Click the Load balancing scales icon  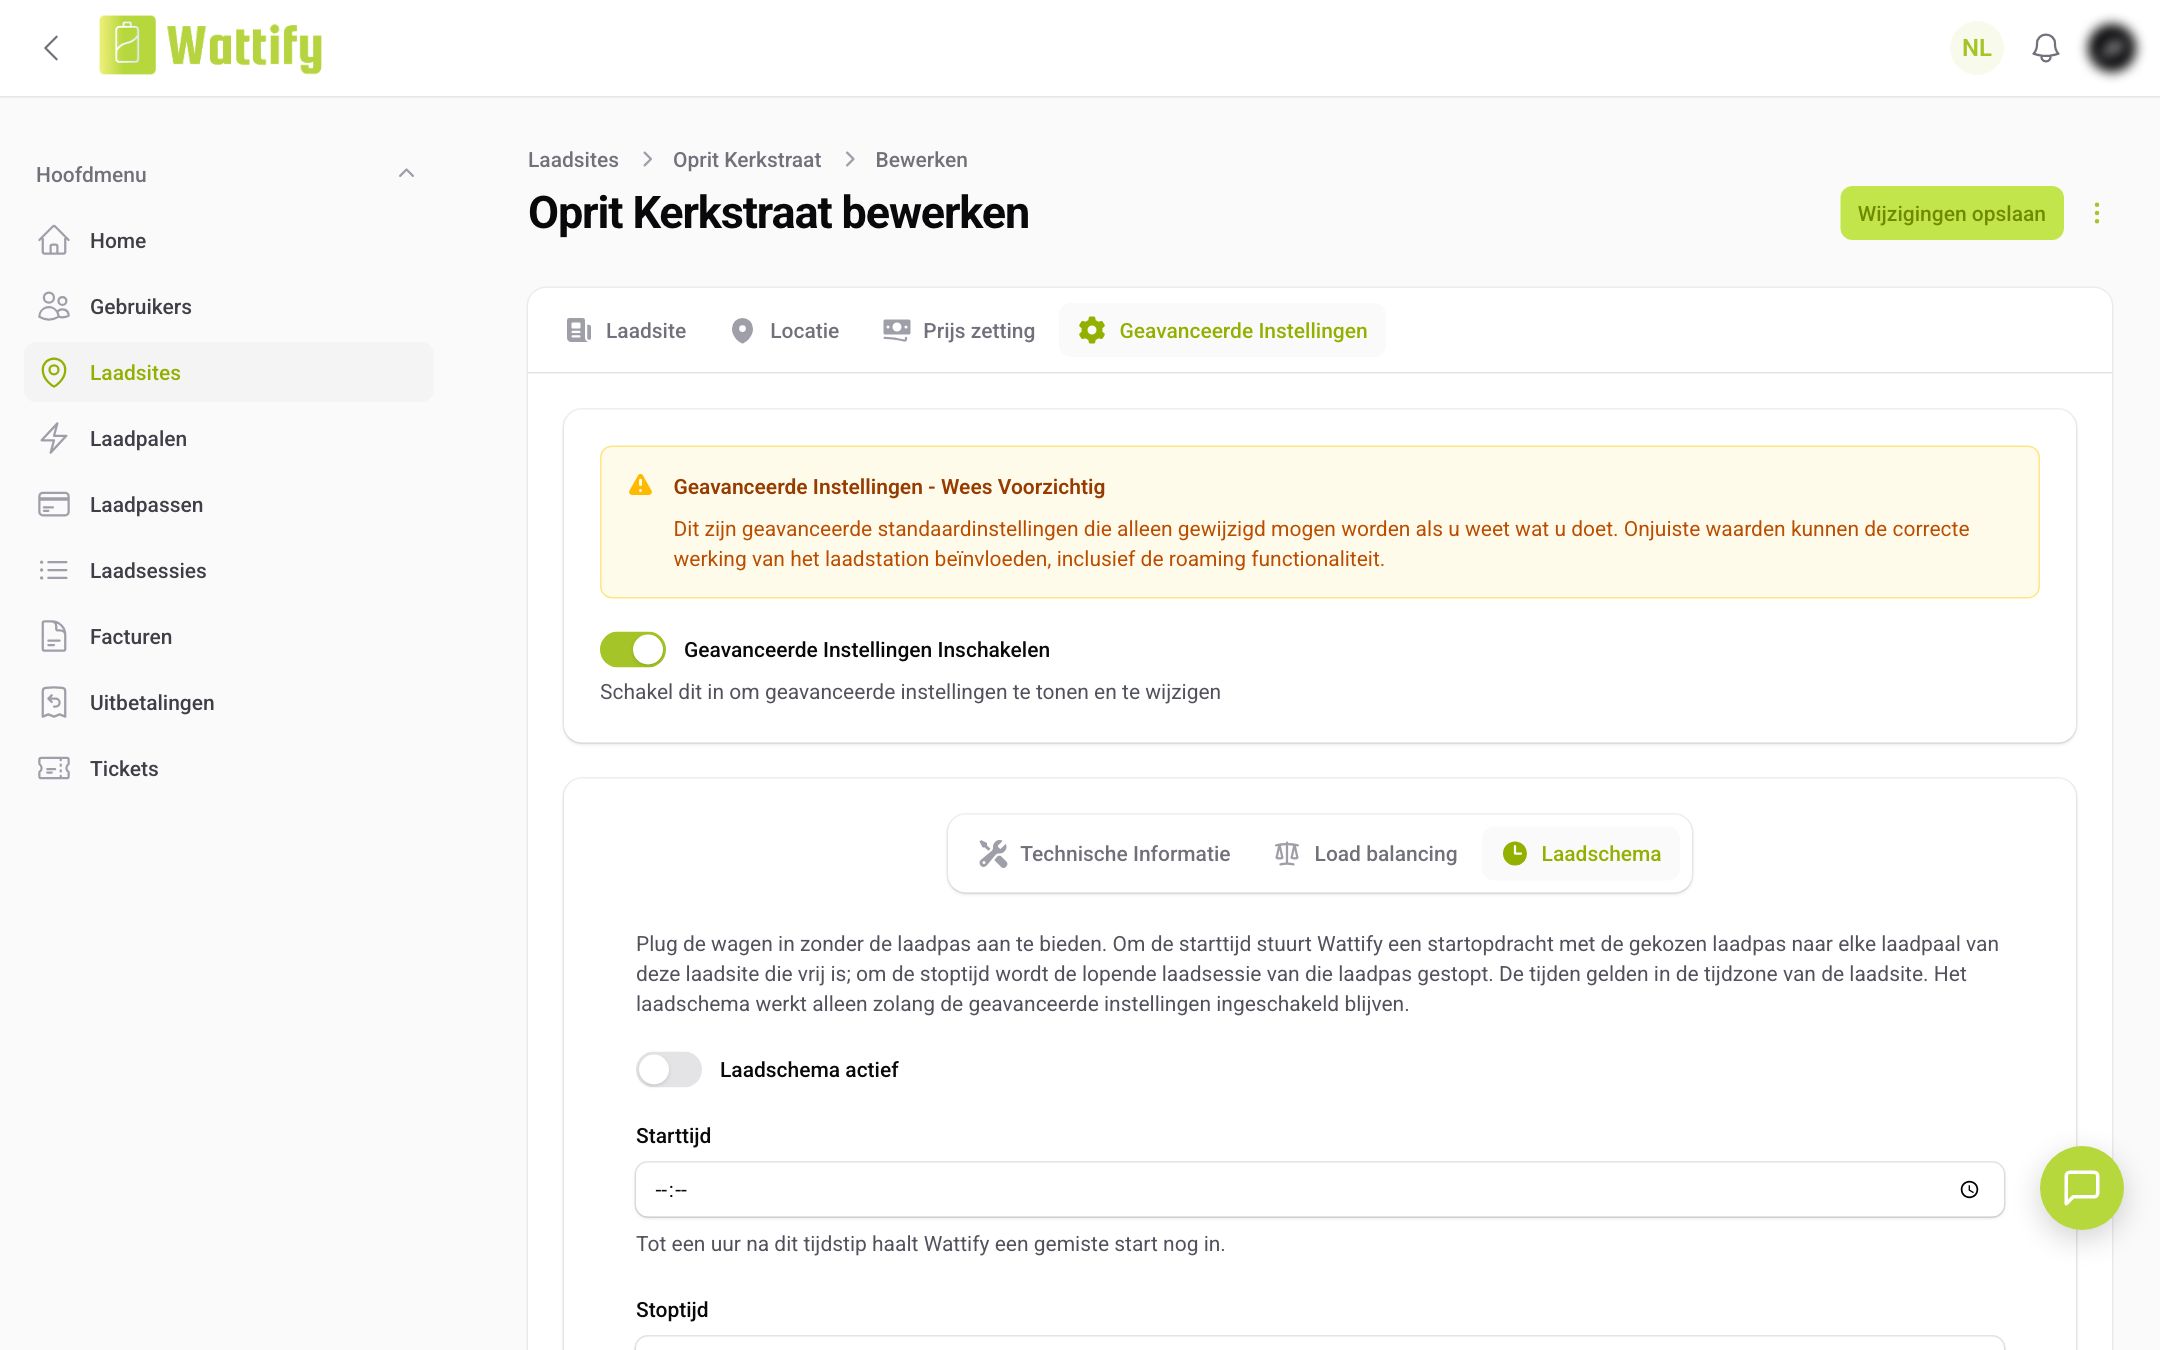tap(1287, 854)
